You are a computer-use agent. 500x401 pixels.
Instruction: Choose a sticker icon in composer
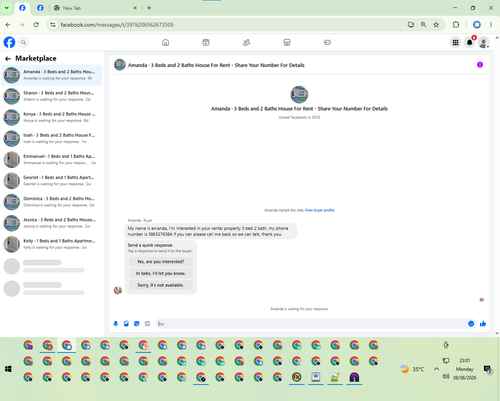(137, 324)
